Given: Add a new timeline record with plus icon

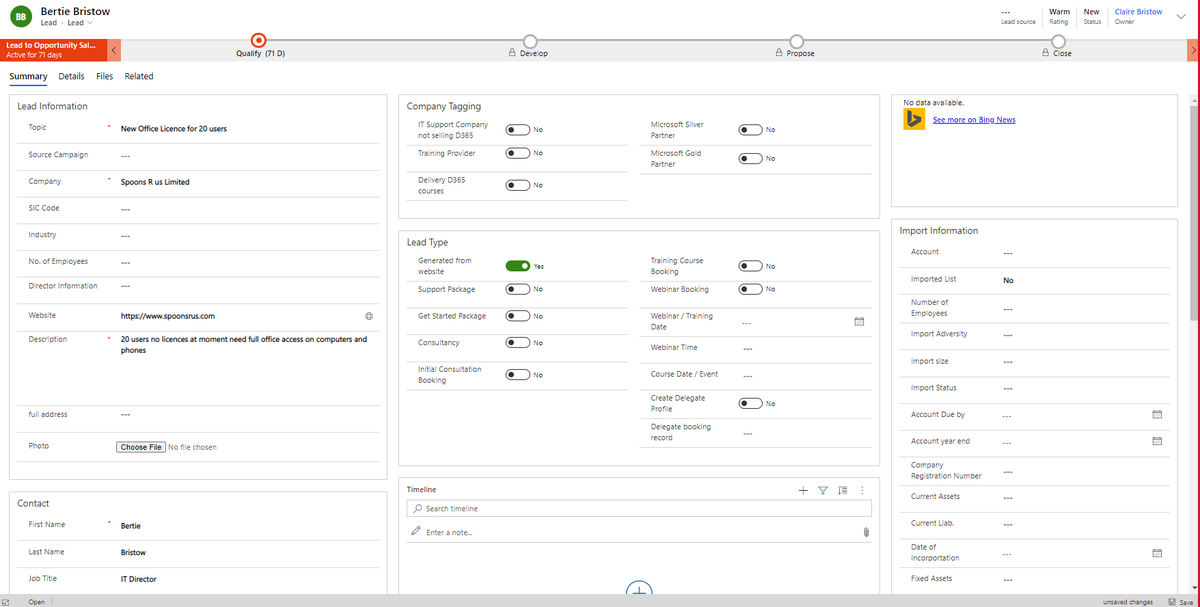Looking at the screenshot, I should (x=803, y=490).
